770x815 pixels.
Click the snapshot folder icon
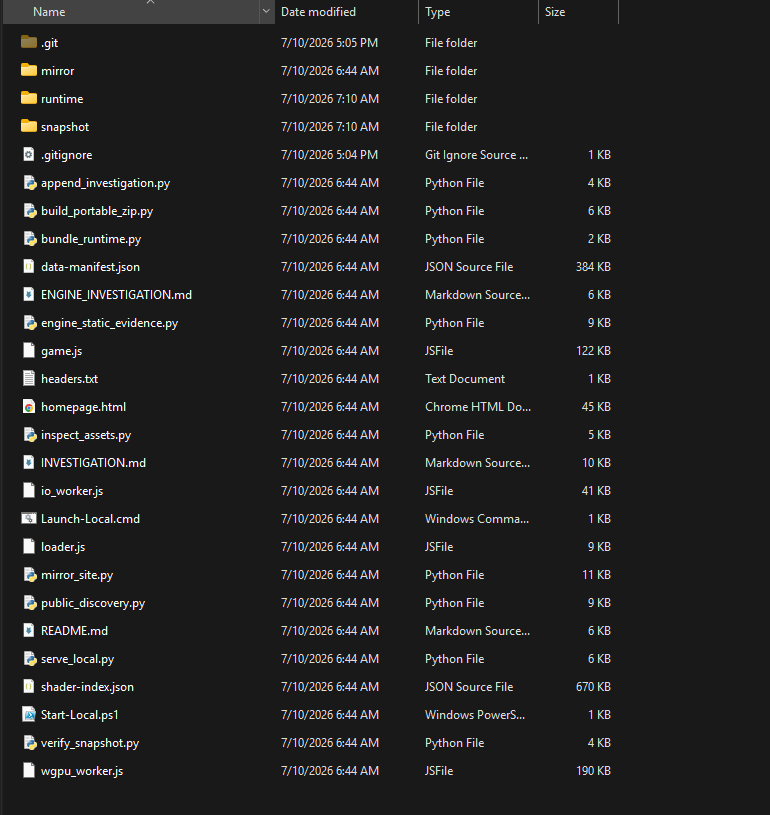(x=29, y=126)
